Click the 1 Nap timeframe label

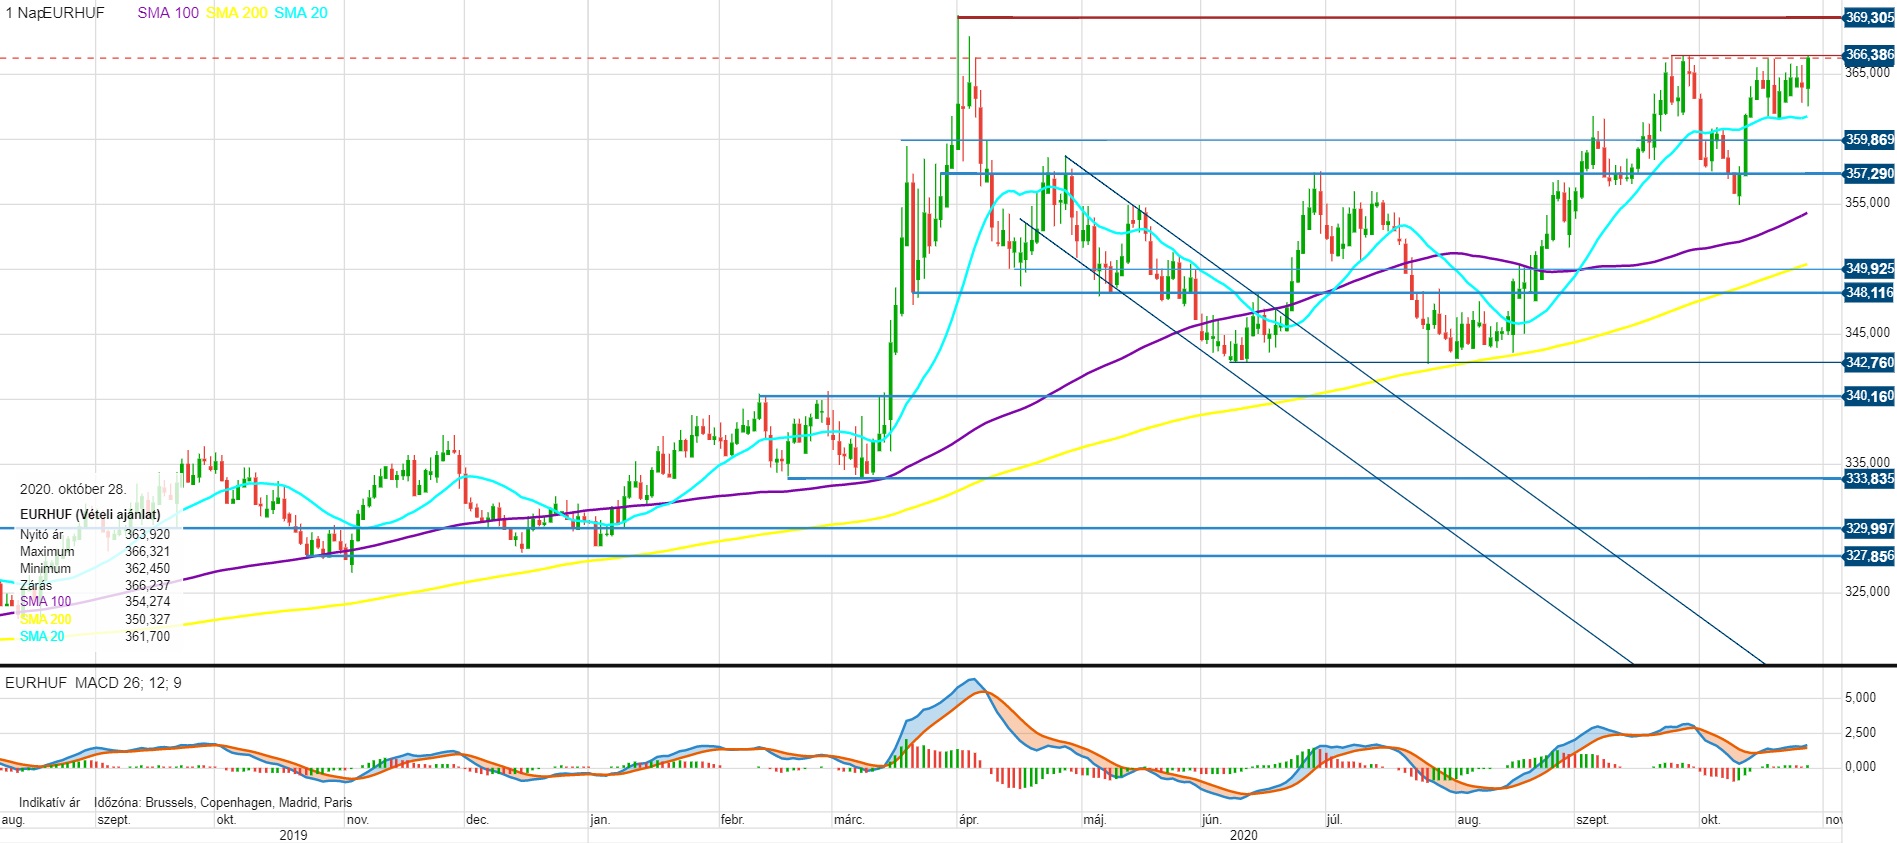tap(24, 13)
